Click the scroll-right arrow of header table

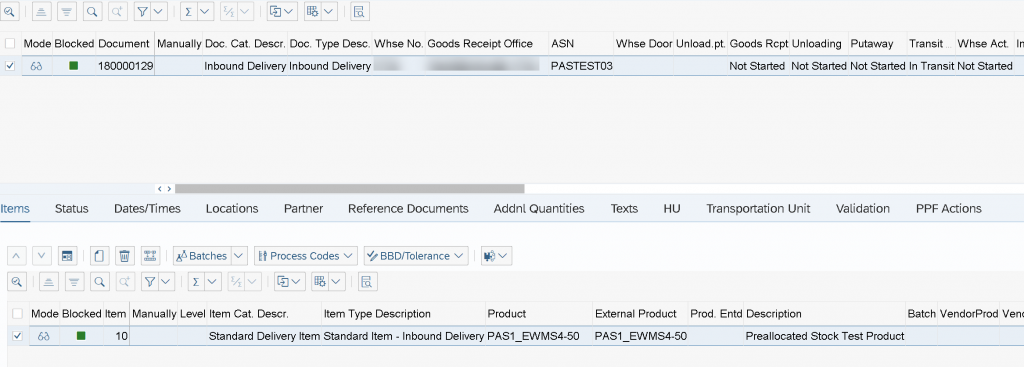(x=169, y=189)
